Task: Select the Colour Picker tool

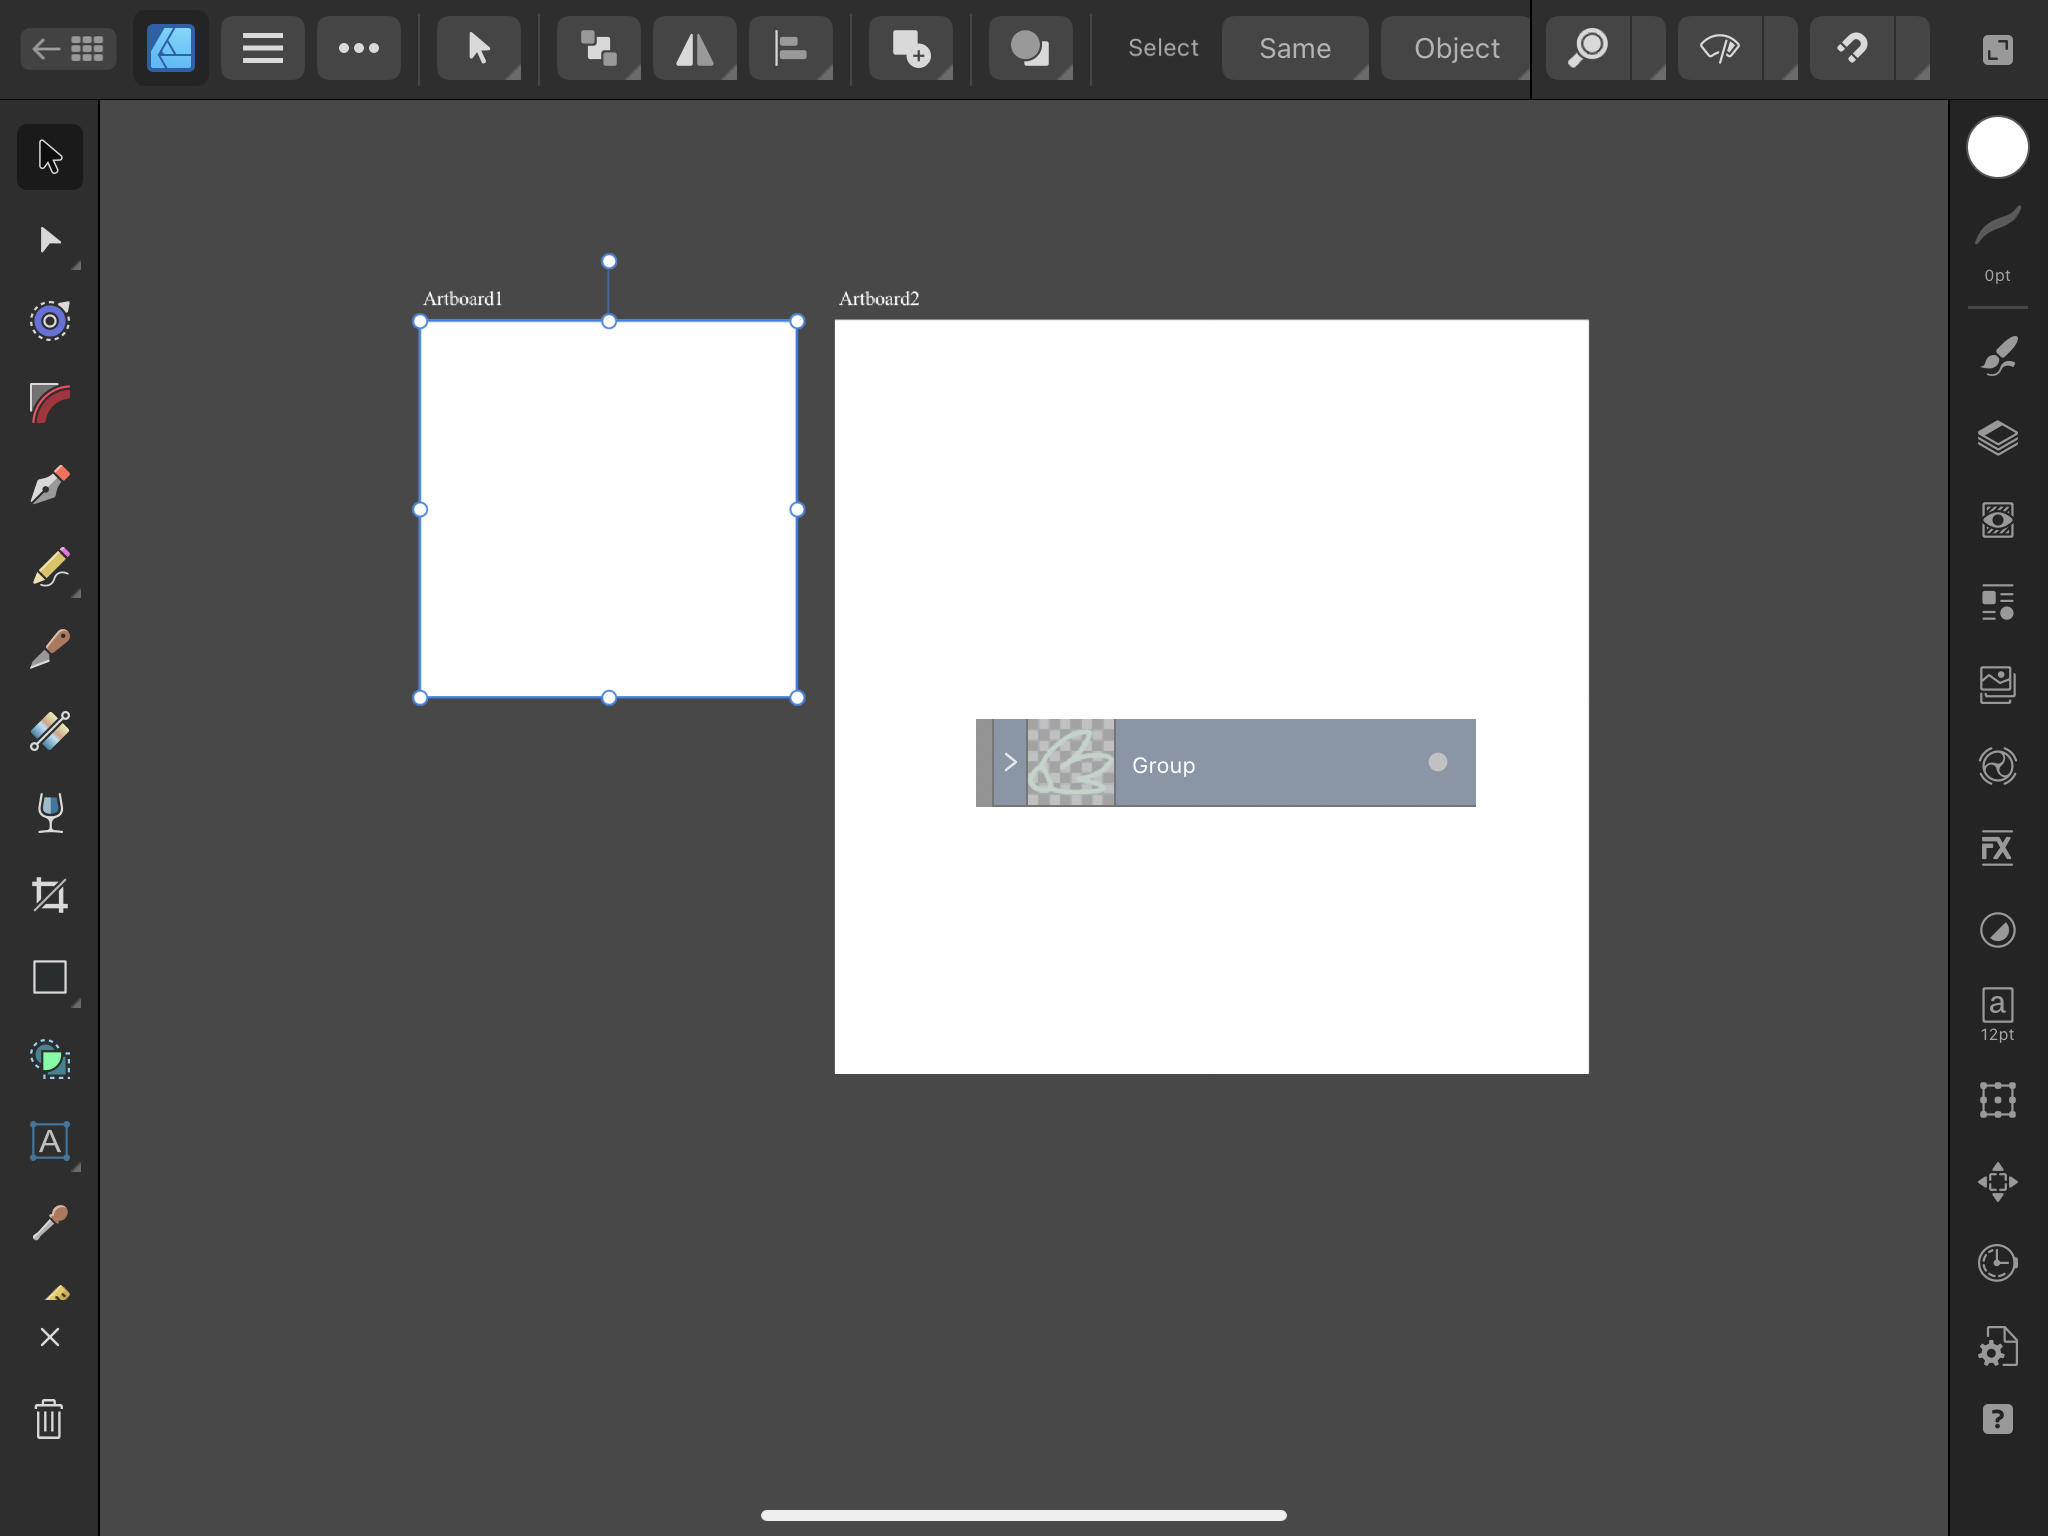Action: click(50, 1222)
